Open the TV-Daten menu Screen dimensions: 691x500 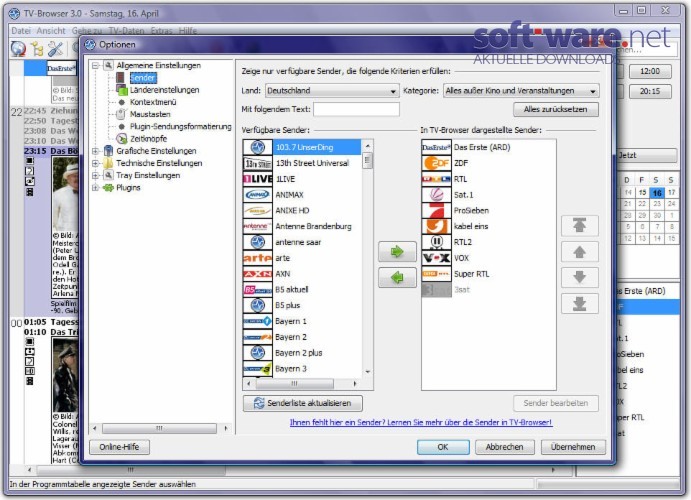126,31
